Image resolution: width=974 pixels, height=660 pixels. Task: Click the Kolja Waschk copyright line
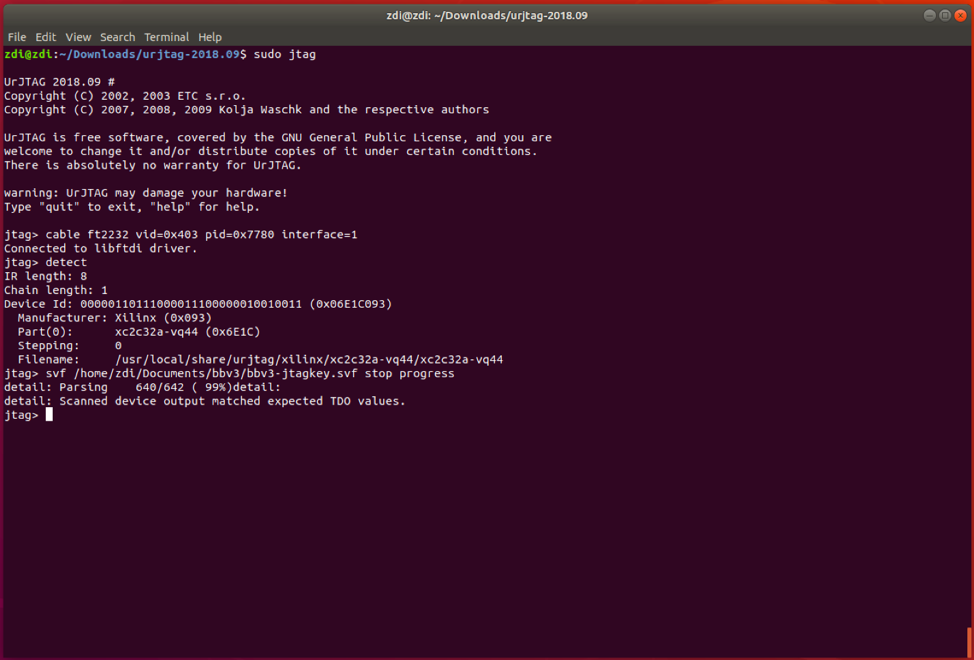[x=247, y=110]
